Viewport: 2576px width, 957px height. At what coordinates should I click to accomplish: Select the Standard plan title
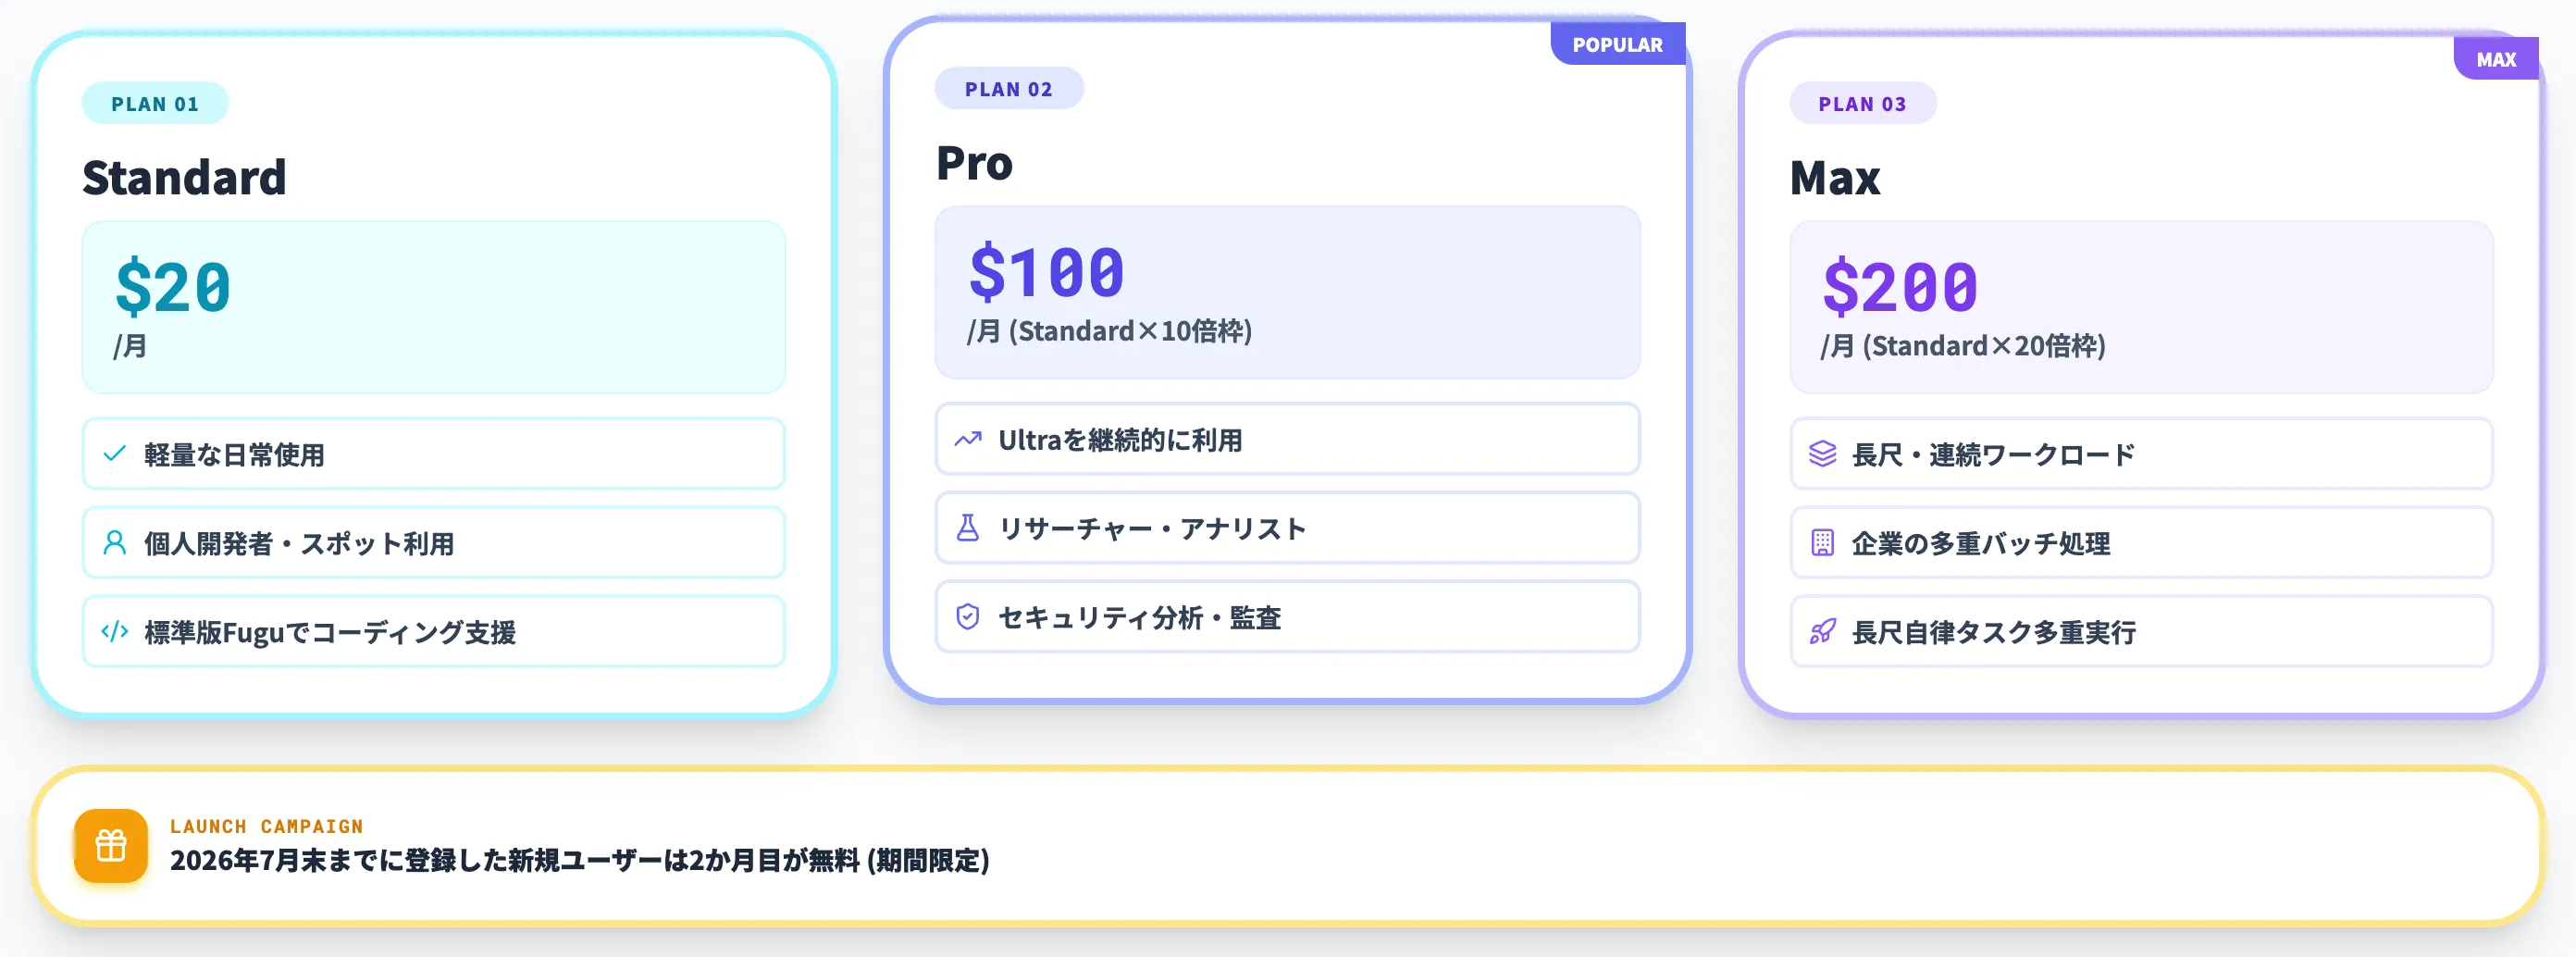pos(184,178)
